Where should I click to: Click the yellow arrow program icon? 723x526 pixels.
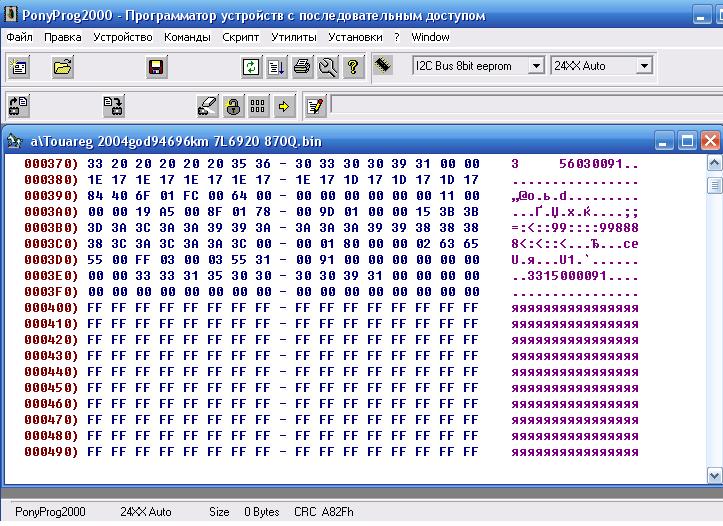coord(284,106)
